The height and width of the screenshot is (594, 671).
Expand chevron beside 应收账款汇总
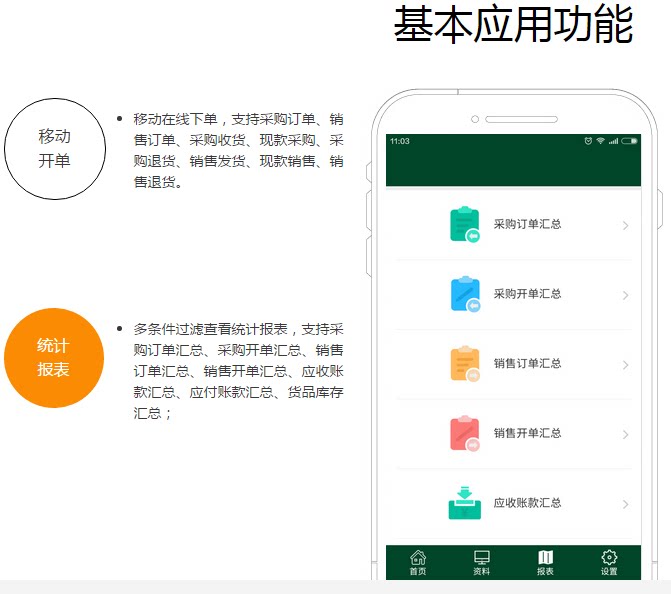[x=626, y=505]
